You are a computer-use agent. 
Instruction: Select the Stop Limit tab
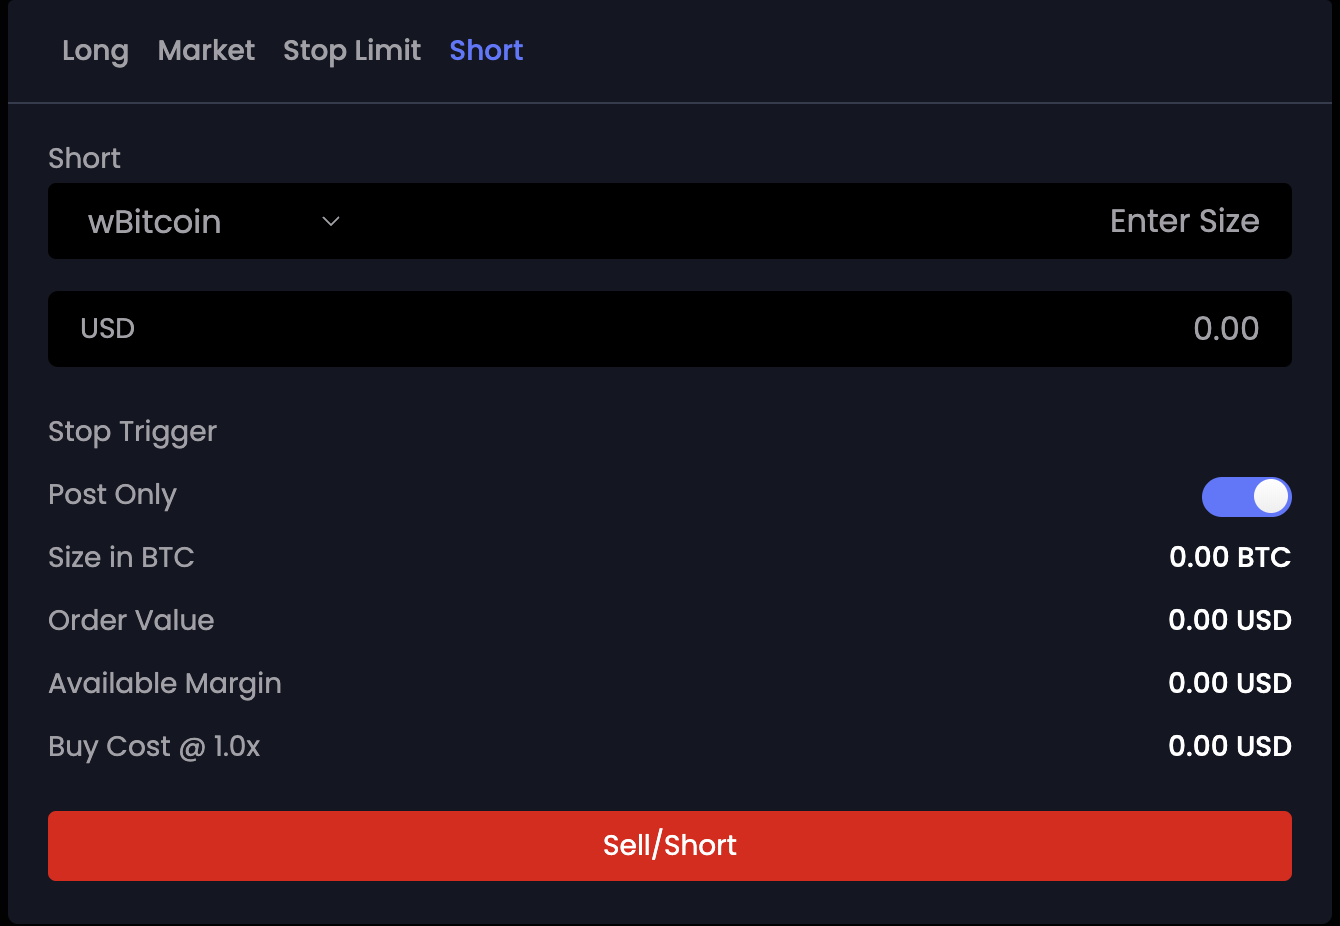(352, 50)
